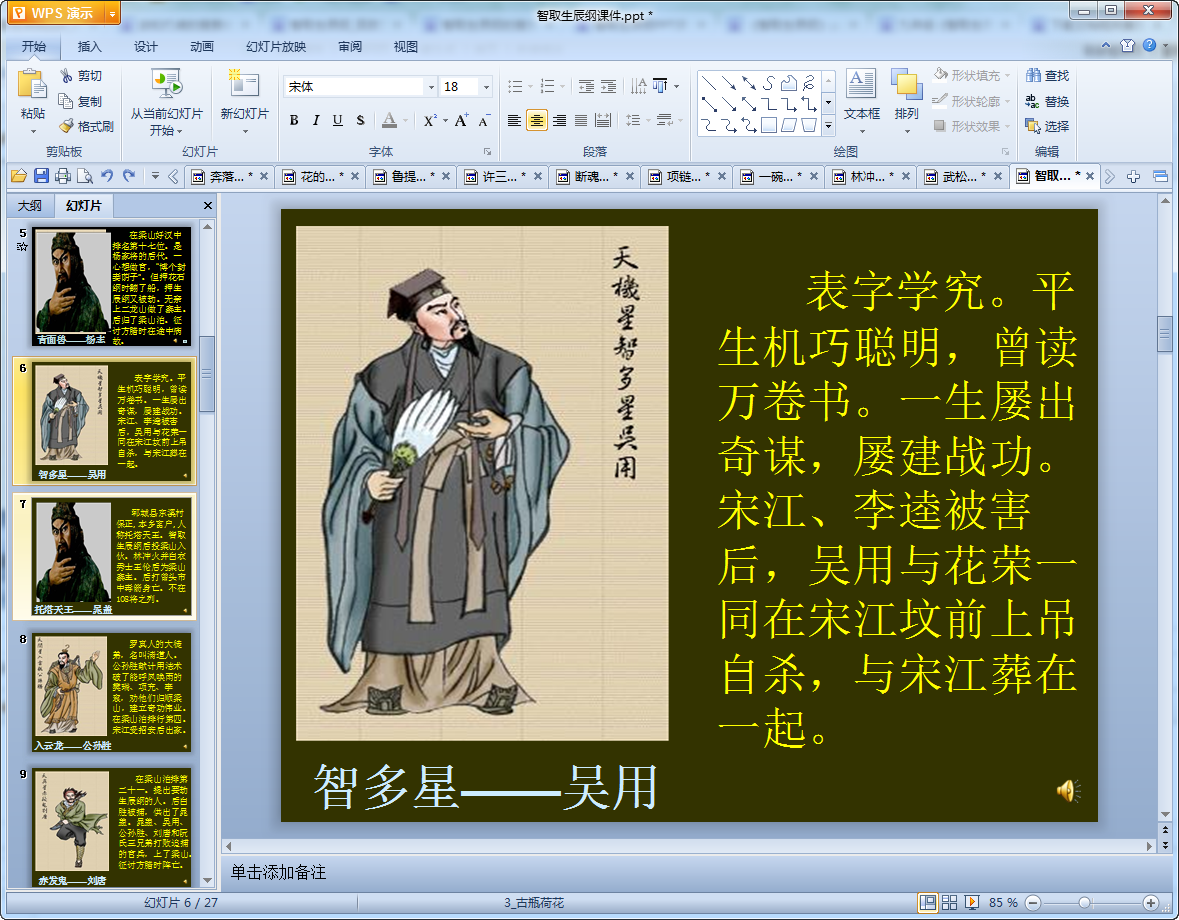Viewport: 1179px width, 920px height.
Task: Click the Format Painter (格式刷) brush
Action: coord(67,126)
